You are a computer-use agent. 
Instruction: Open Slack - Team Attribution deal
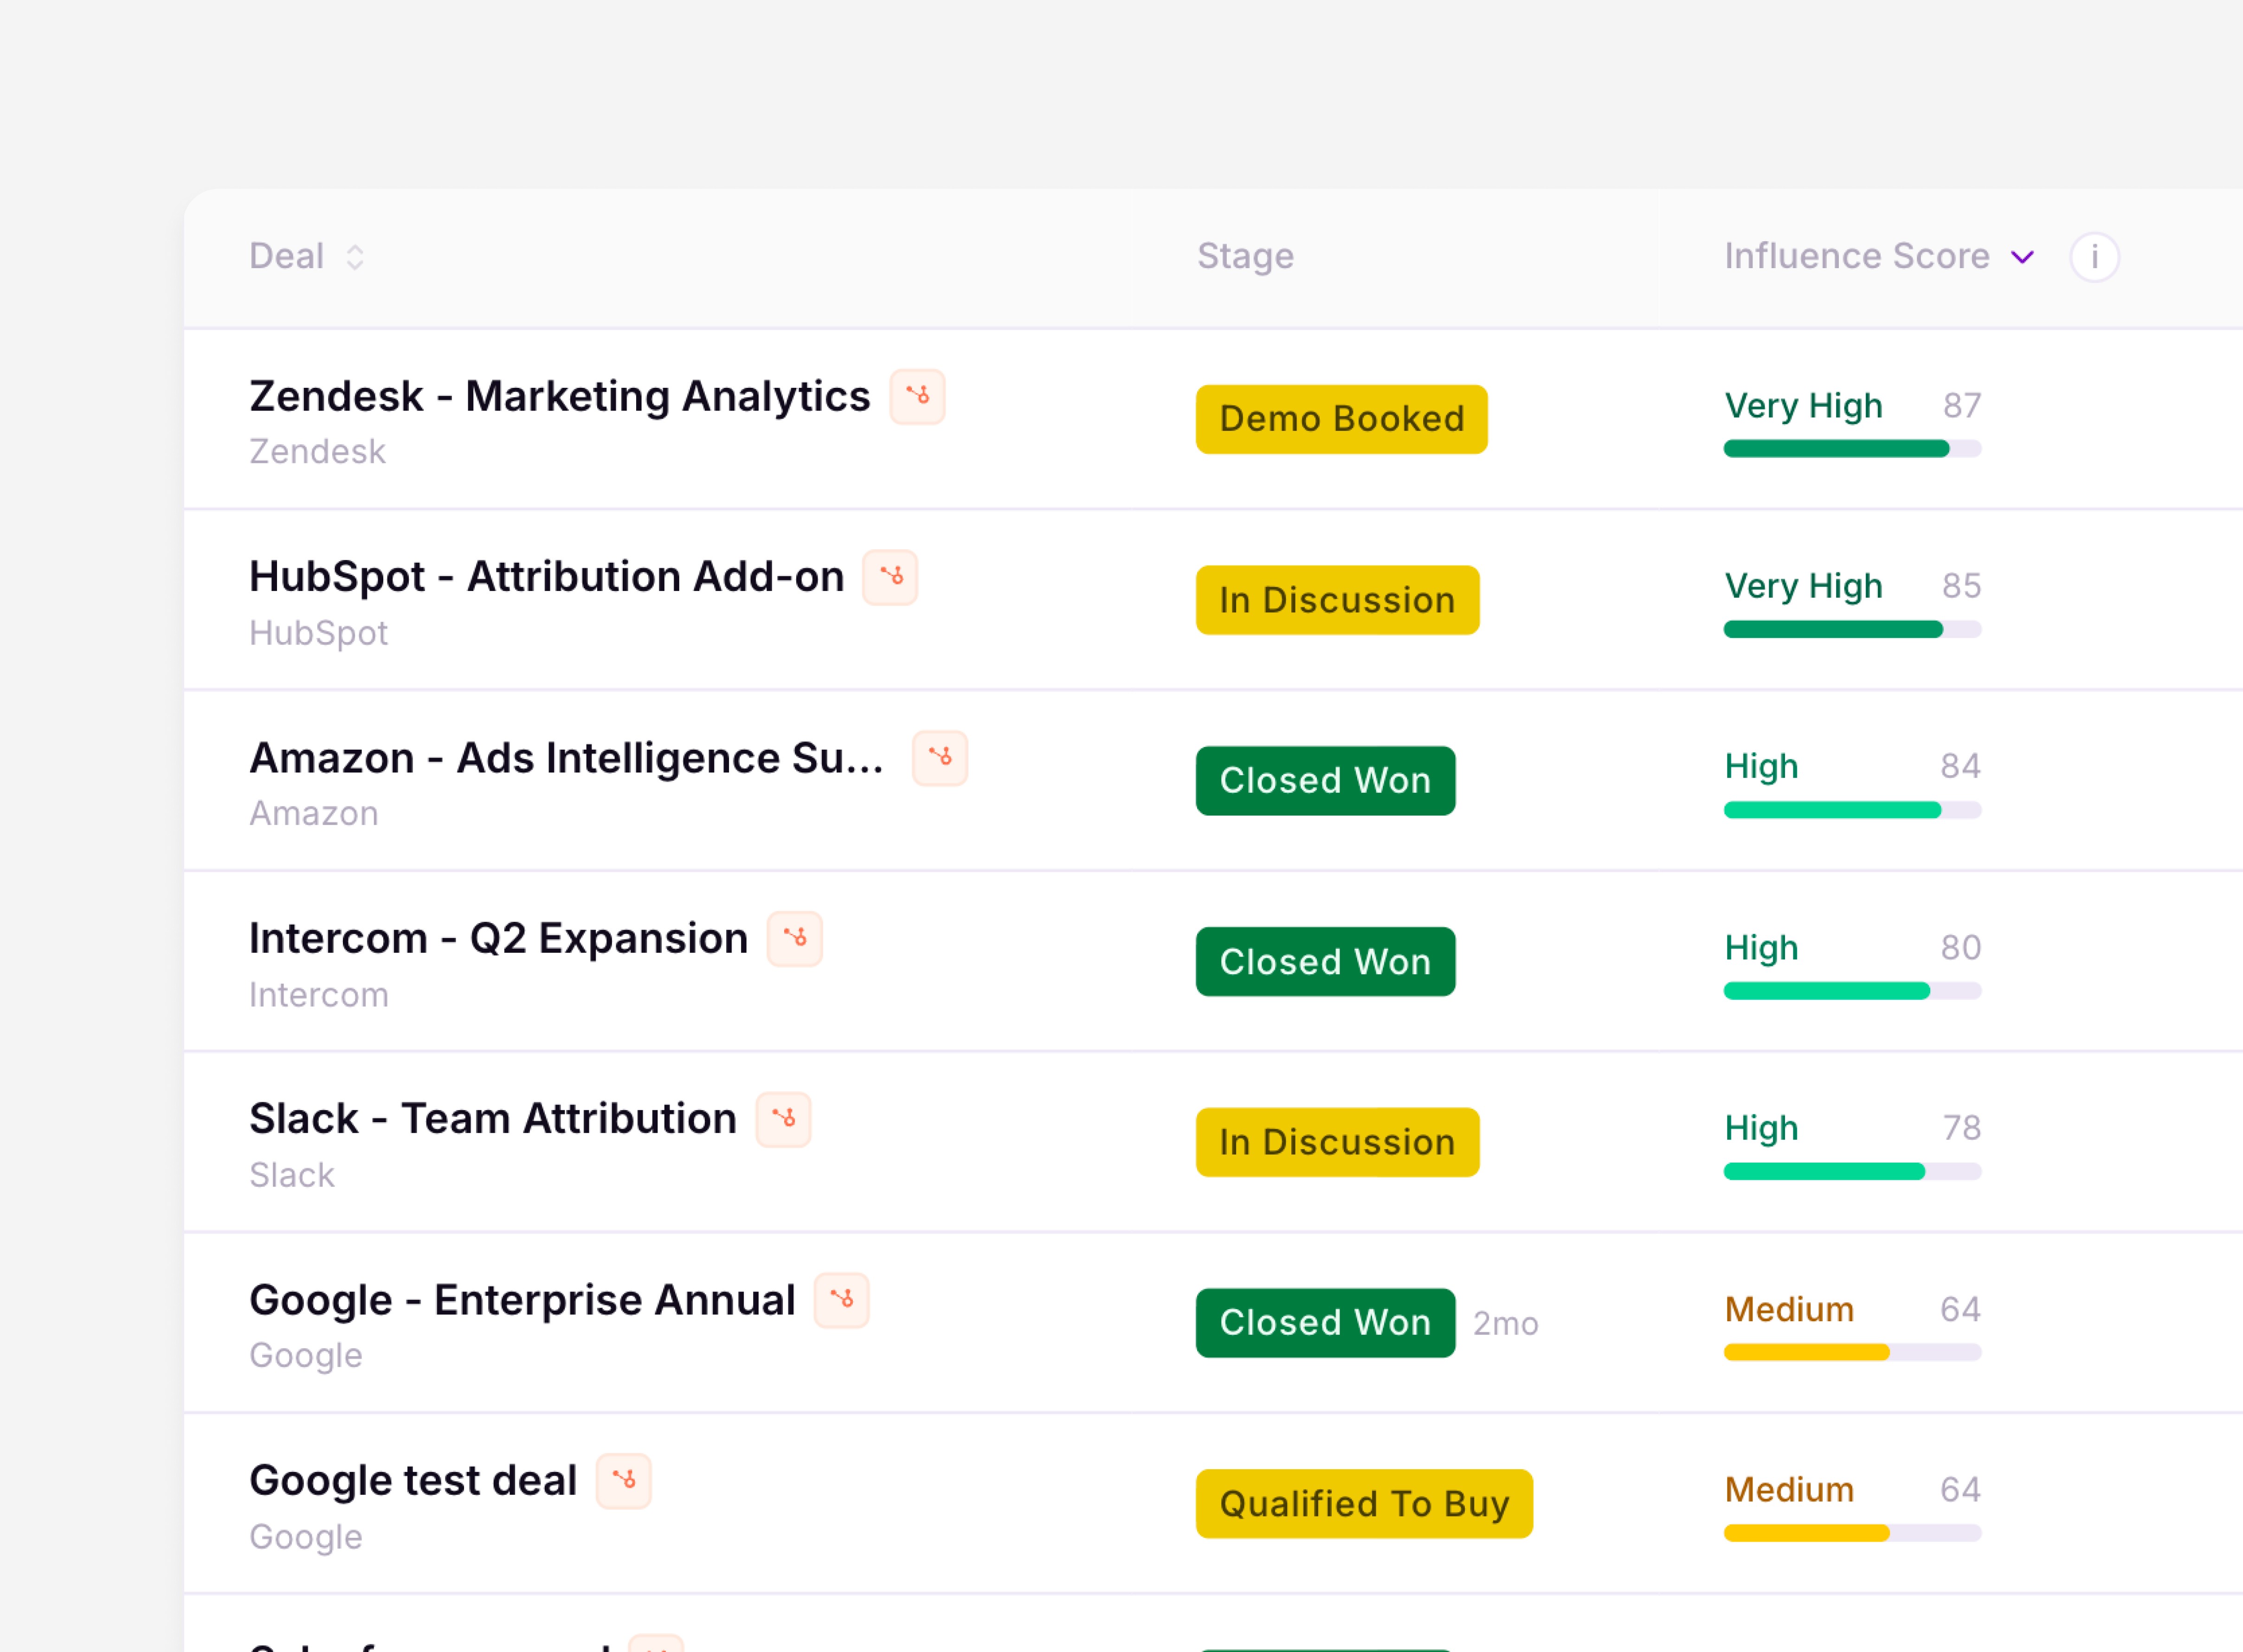point(492,1119)
